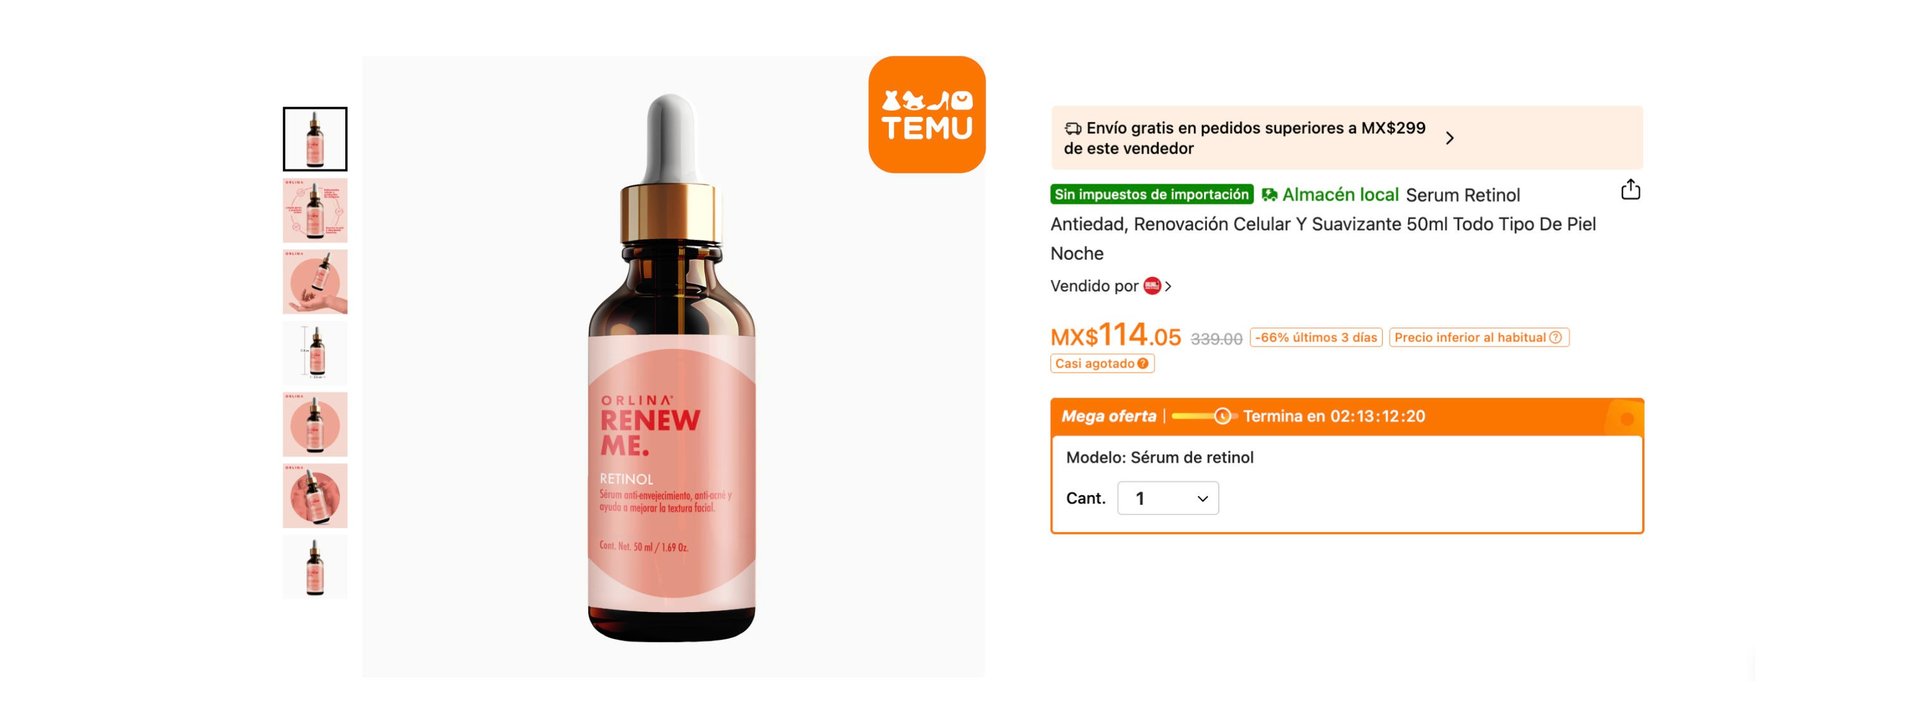The image size is (1920, 720).
Task: Click the -66% últimos 3 días tag
Action: pyautogui.click(x=1316, y=338)
